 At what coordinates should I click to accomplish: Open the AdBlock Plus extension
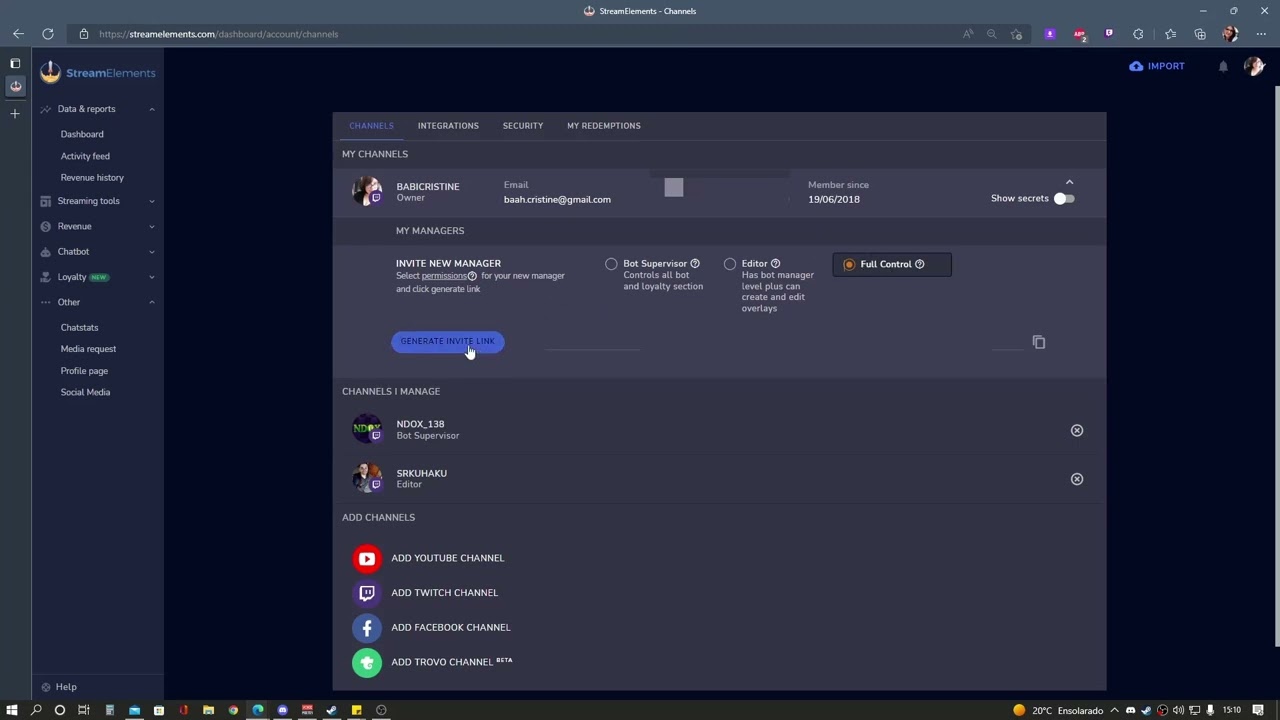point(1080,34)
